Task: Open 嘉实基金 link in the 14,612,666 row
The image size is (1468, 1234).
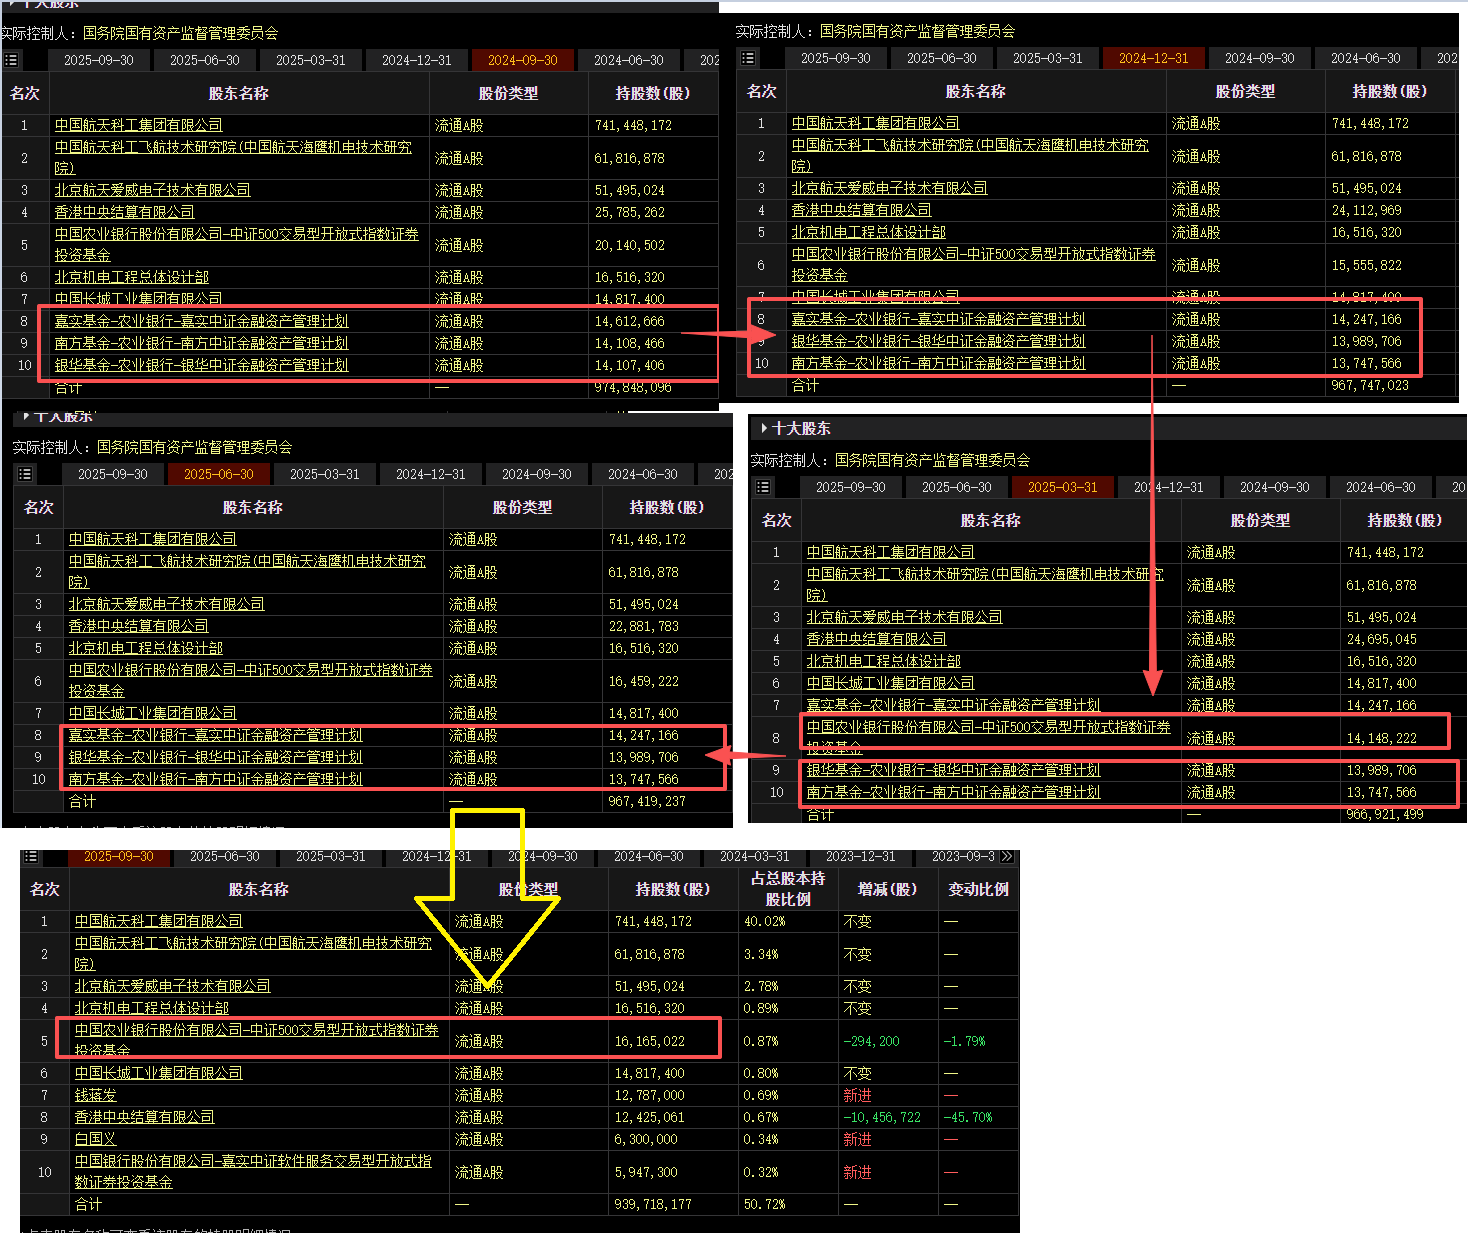Action: click(201, 321)
